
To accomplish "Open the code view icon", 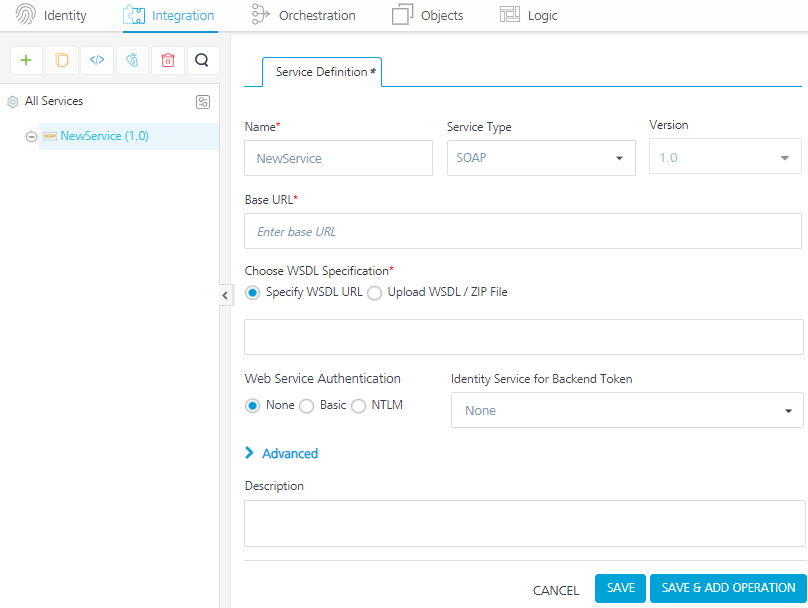I will click(96, 60).
